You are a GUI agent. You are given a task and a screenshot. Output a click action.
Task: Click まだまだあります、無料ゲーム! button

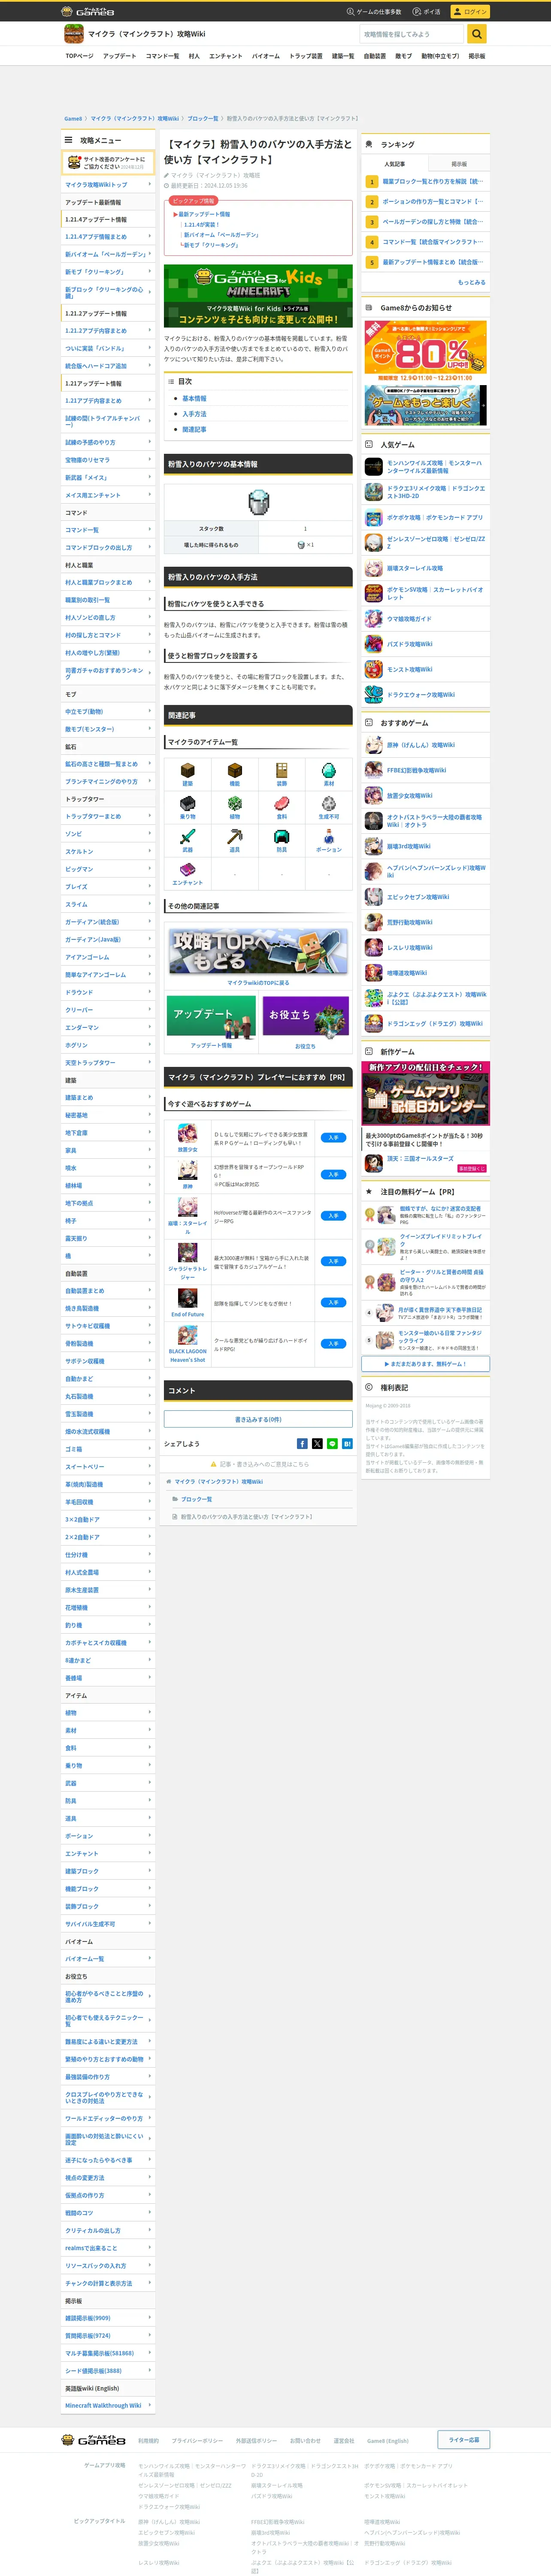click(x=426, y=1364)
